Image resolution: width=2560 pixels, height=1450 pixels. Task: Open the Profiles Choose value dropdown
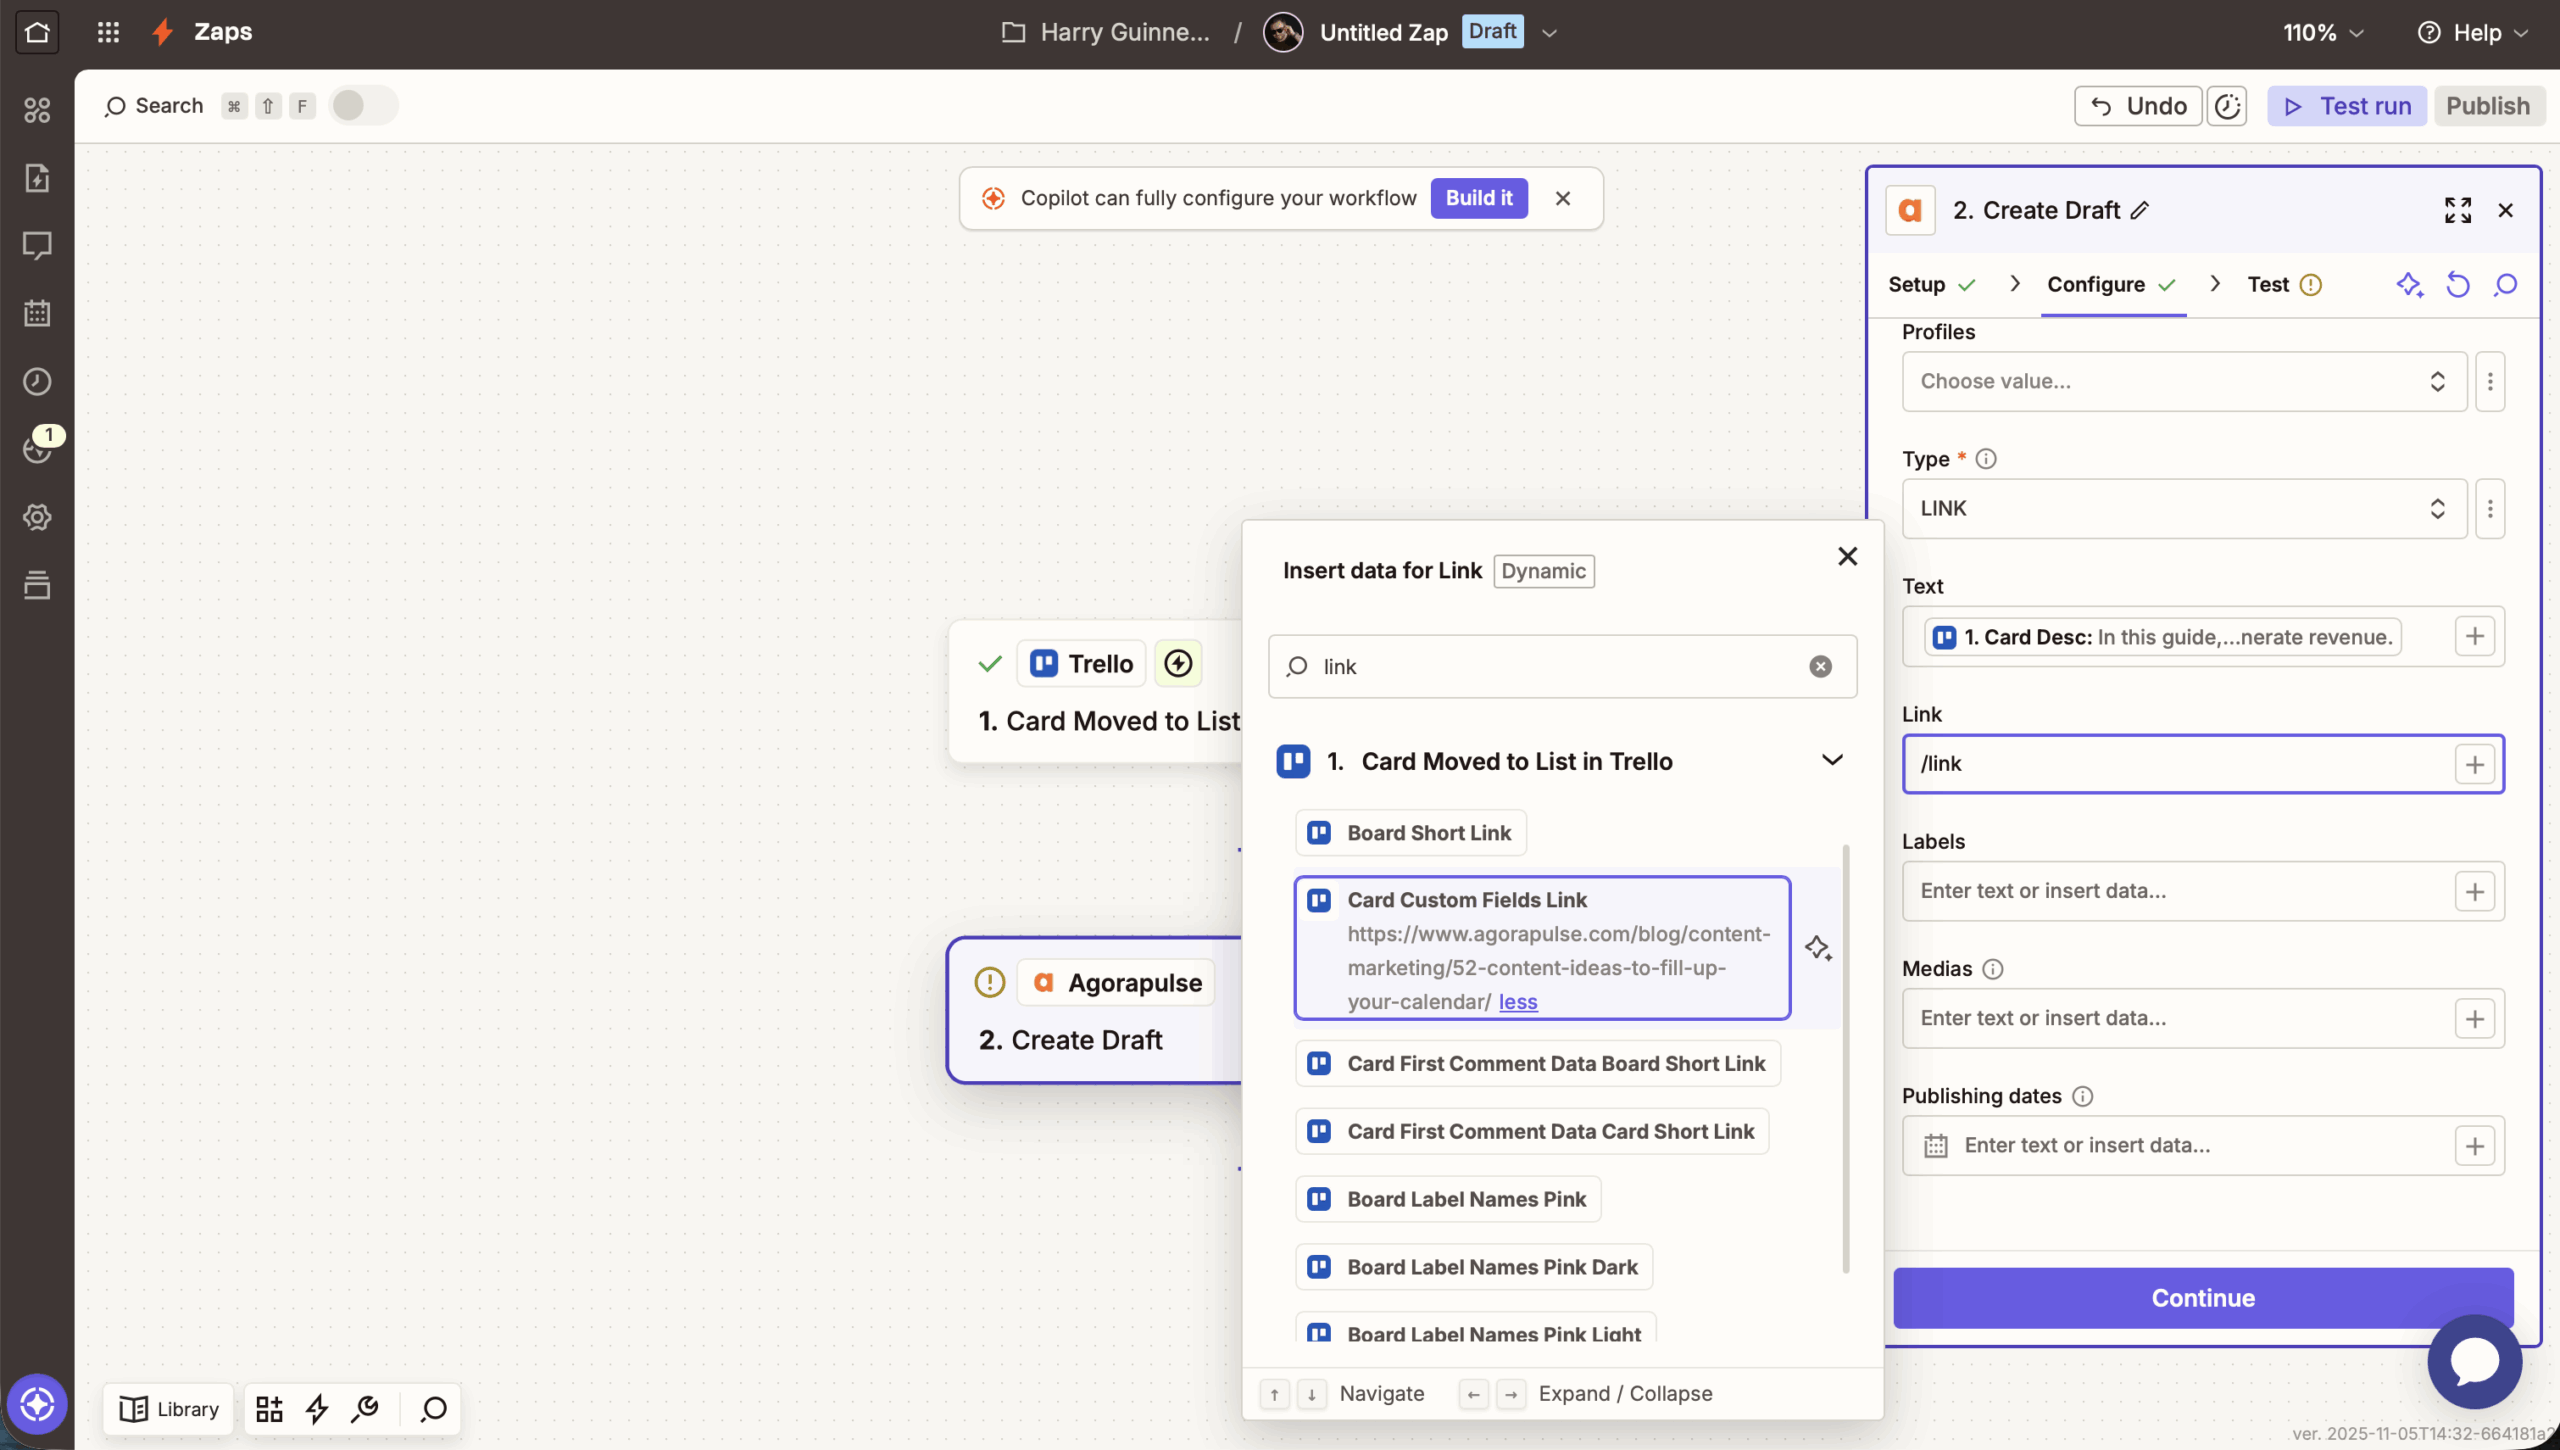(2183, 381)
